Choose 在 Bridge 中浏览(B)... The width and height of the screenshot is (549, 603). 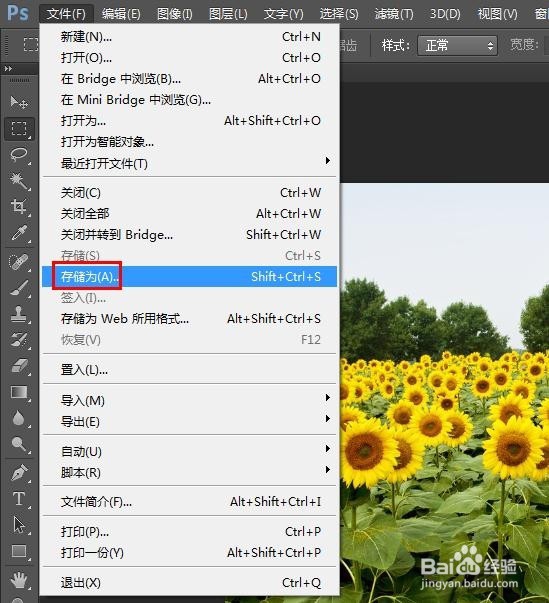(x=189, y=79)
